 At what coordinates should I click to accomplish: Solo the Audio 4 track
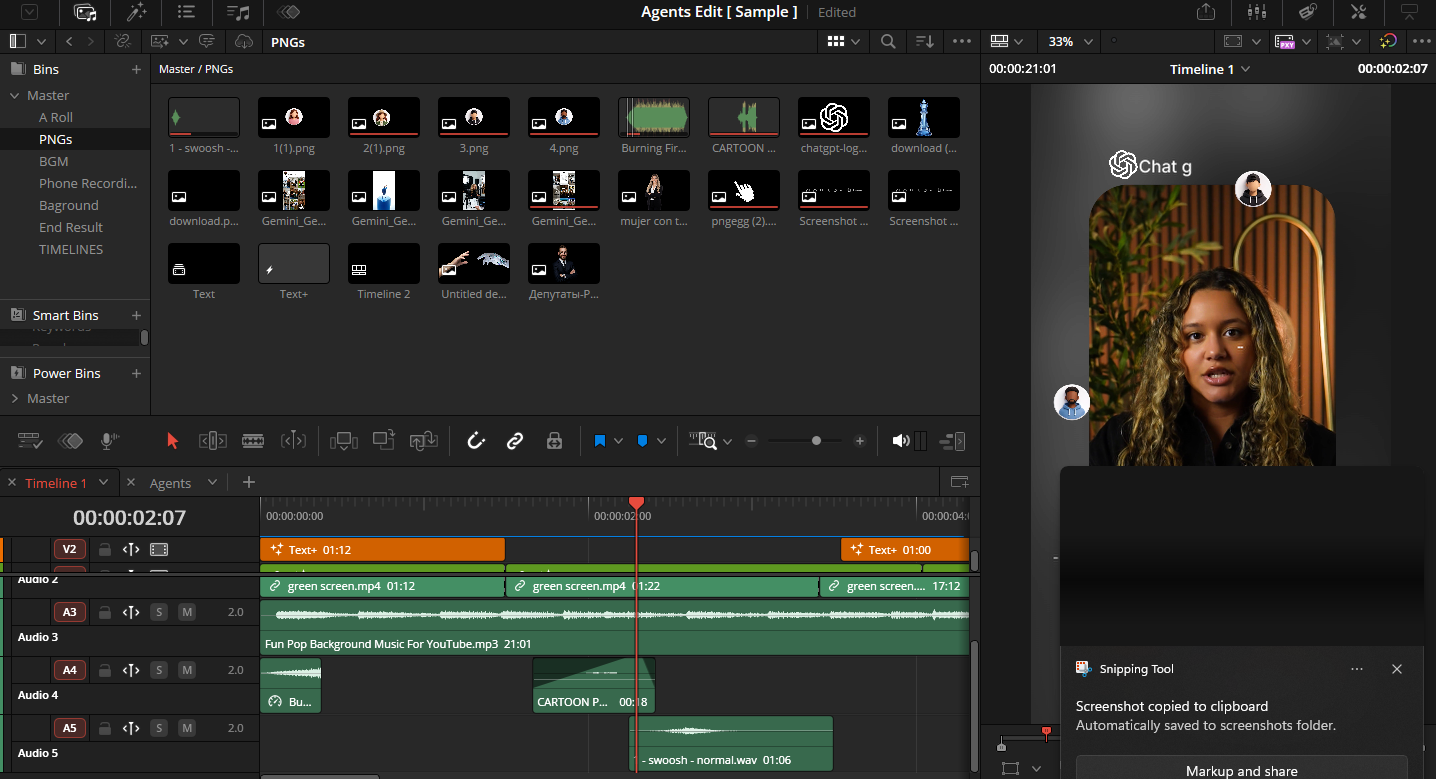point(158,670)
